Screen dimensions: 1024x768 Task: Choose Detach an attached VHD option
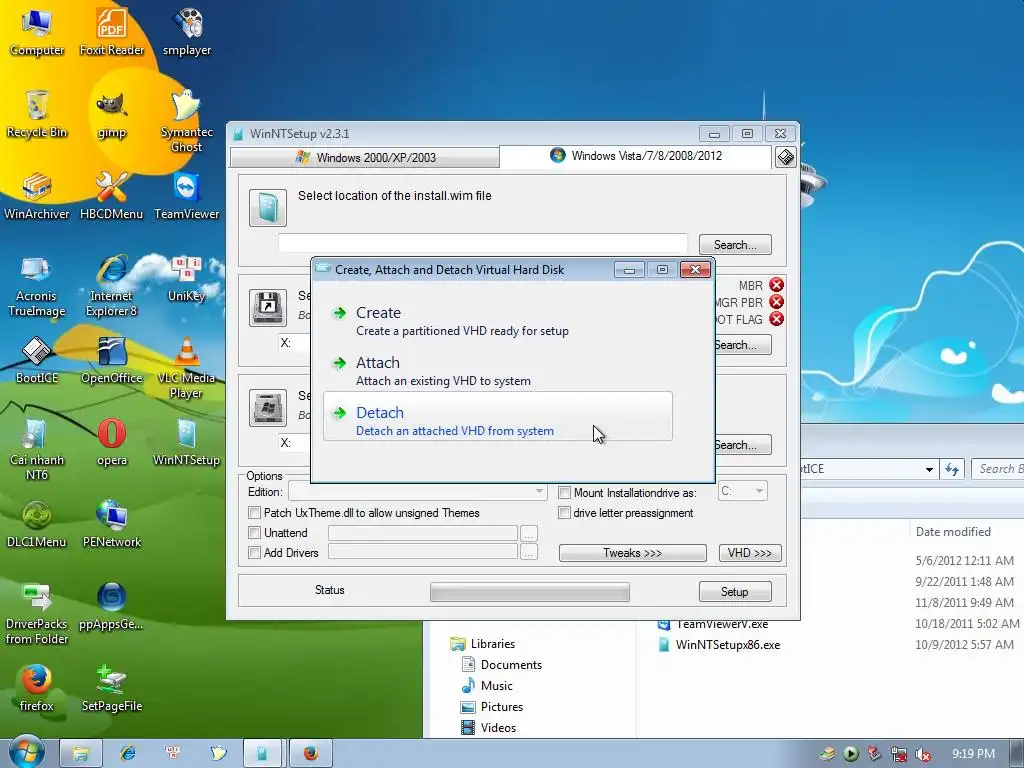click(x=498, y=417)
